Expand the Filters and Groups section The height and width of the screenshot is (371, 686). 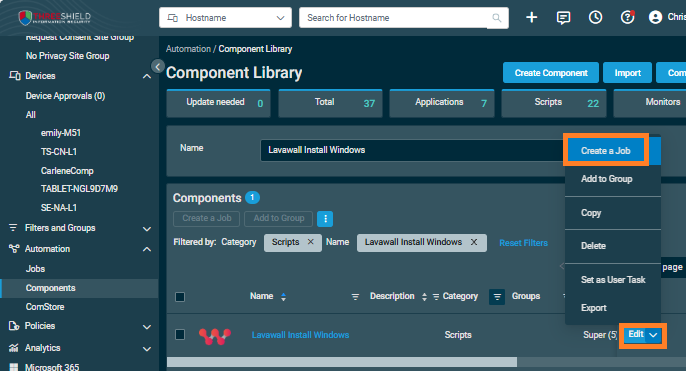pos(147,228)
